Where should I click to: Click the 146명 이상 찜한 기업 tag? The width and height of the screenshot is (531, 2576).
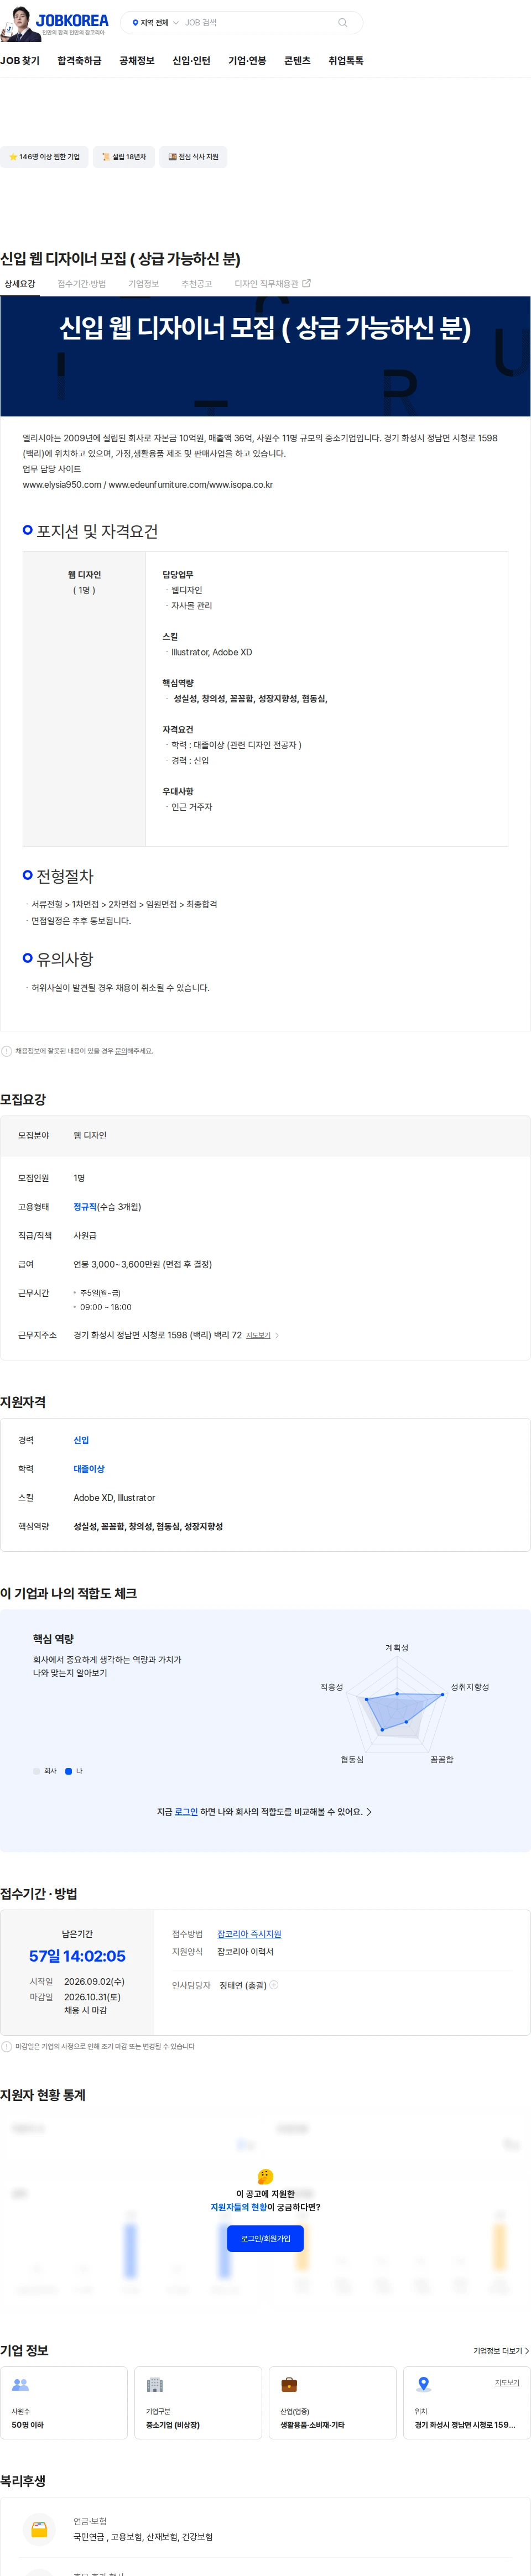coord(43,157)
